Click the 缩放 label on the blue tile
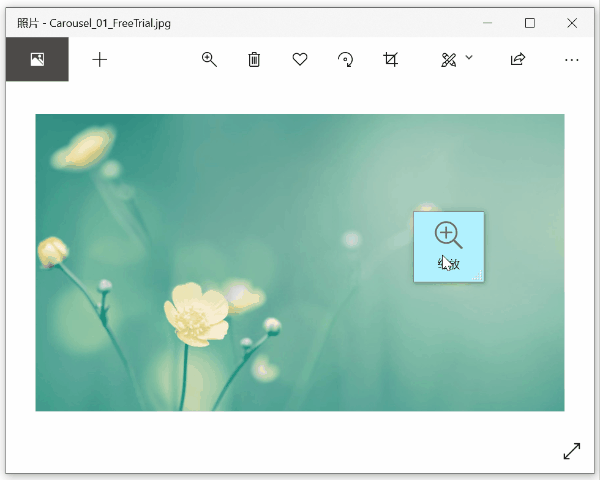Image resolution: width=600 pixels, height=480 pixels. 449,264
